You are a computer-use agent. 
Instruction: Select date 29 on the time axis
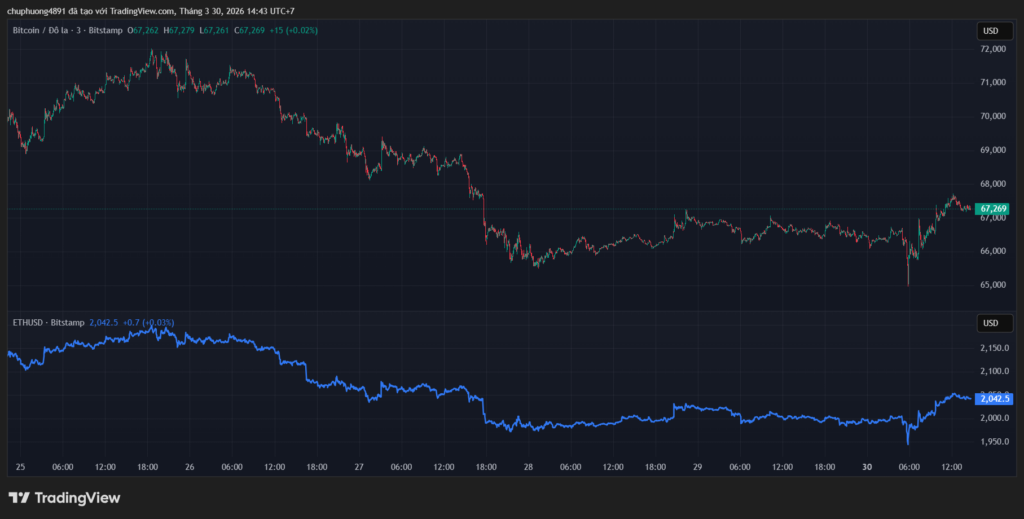[x=698, y=467]
